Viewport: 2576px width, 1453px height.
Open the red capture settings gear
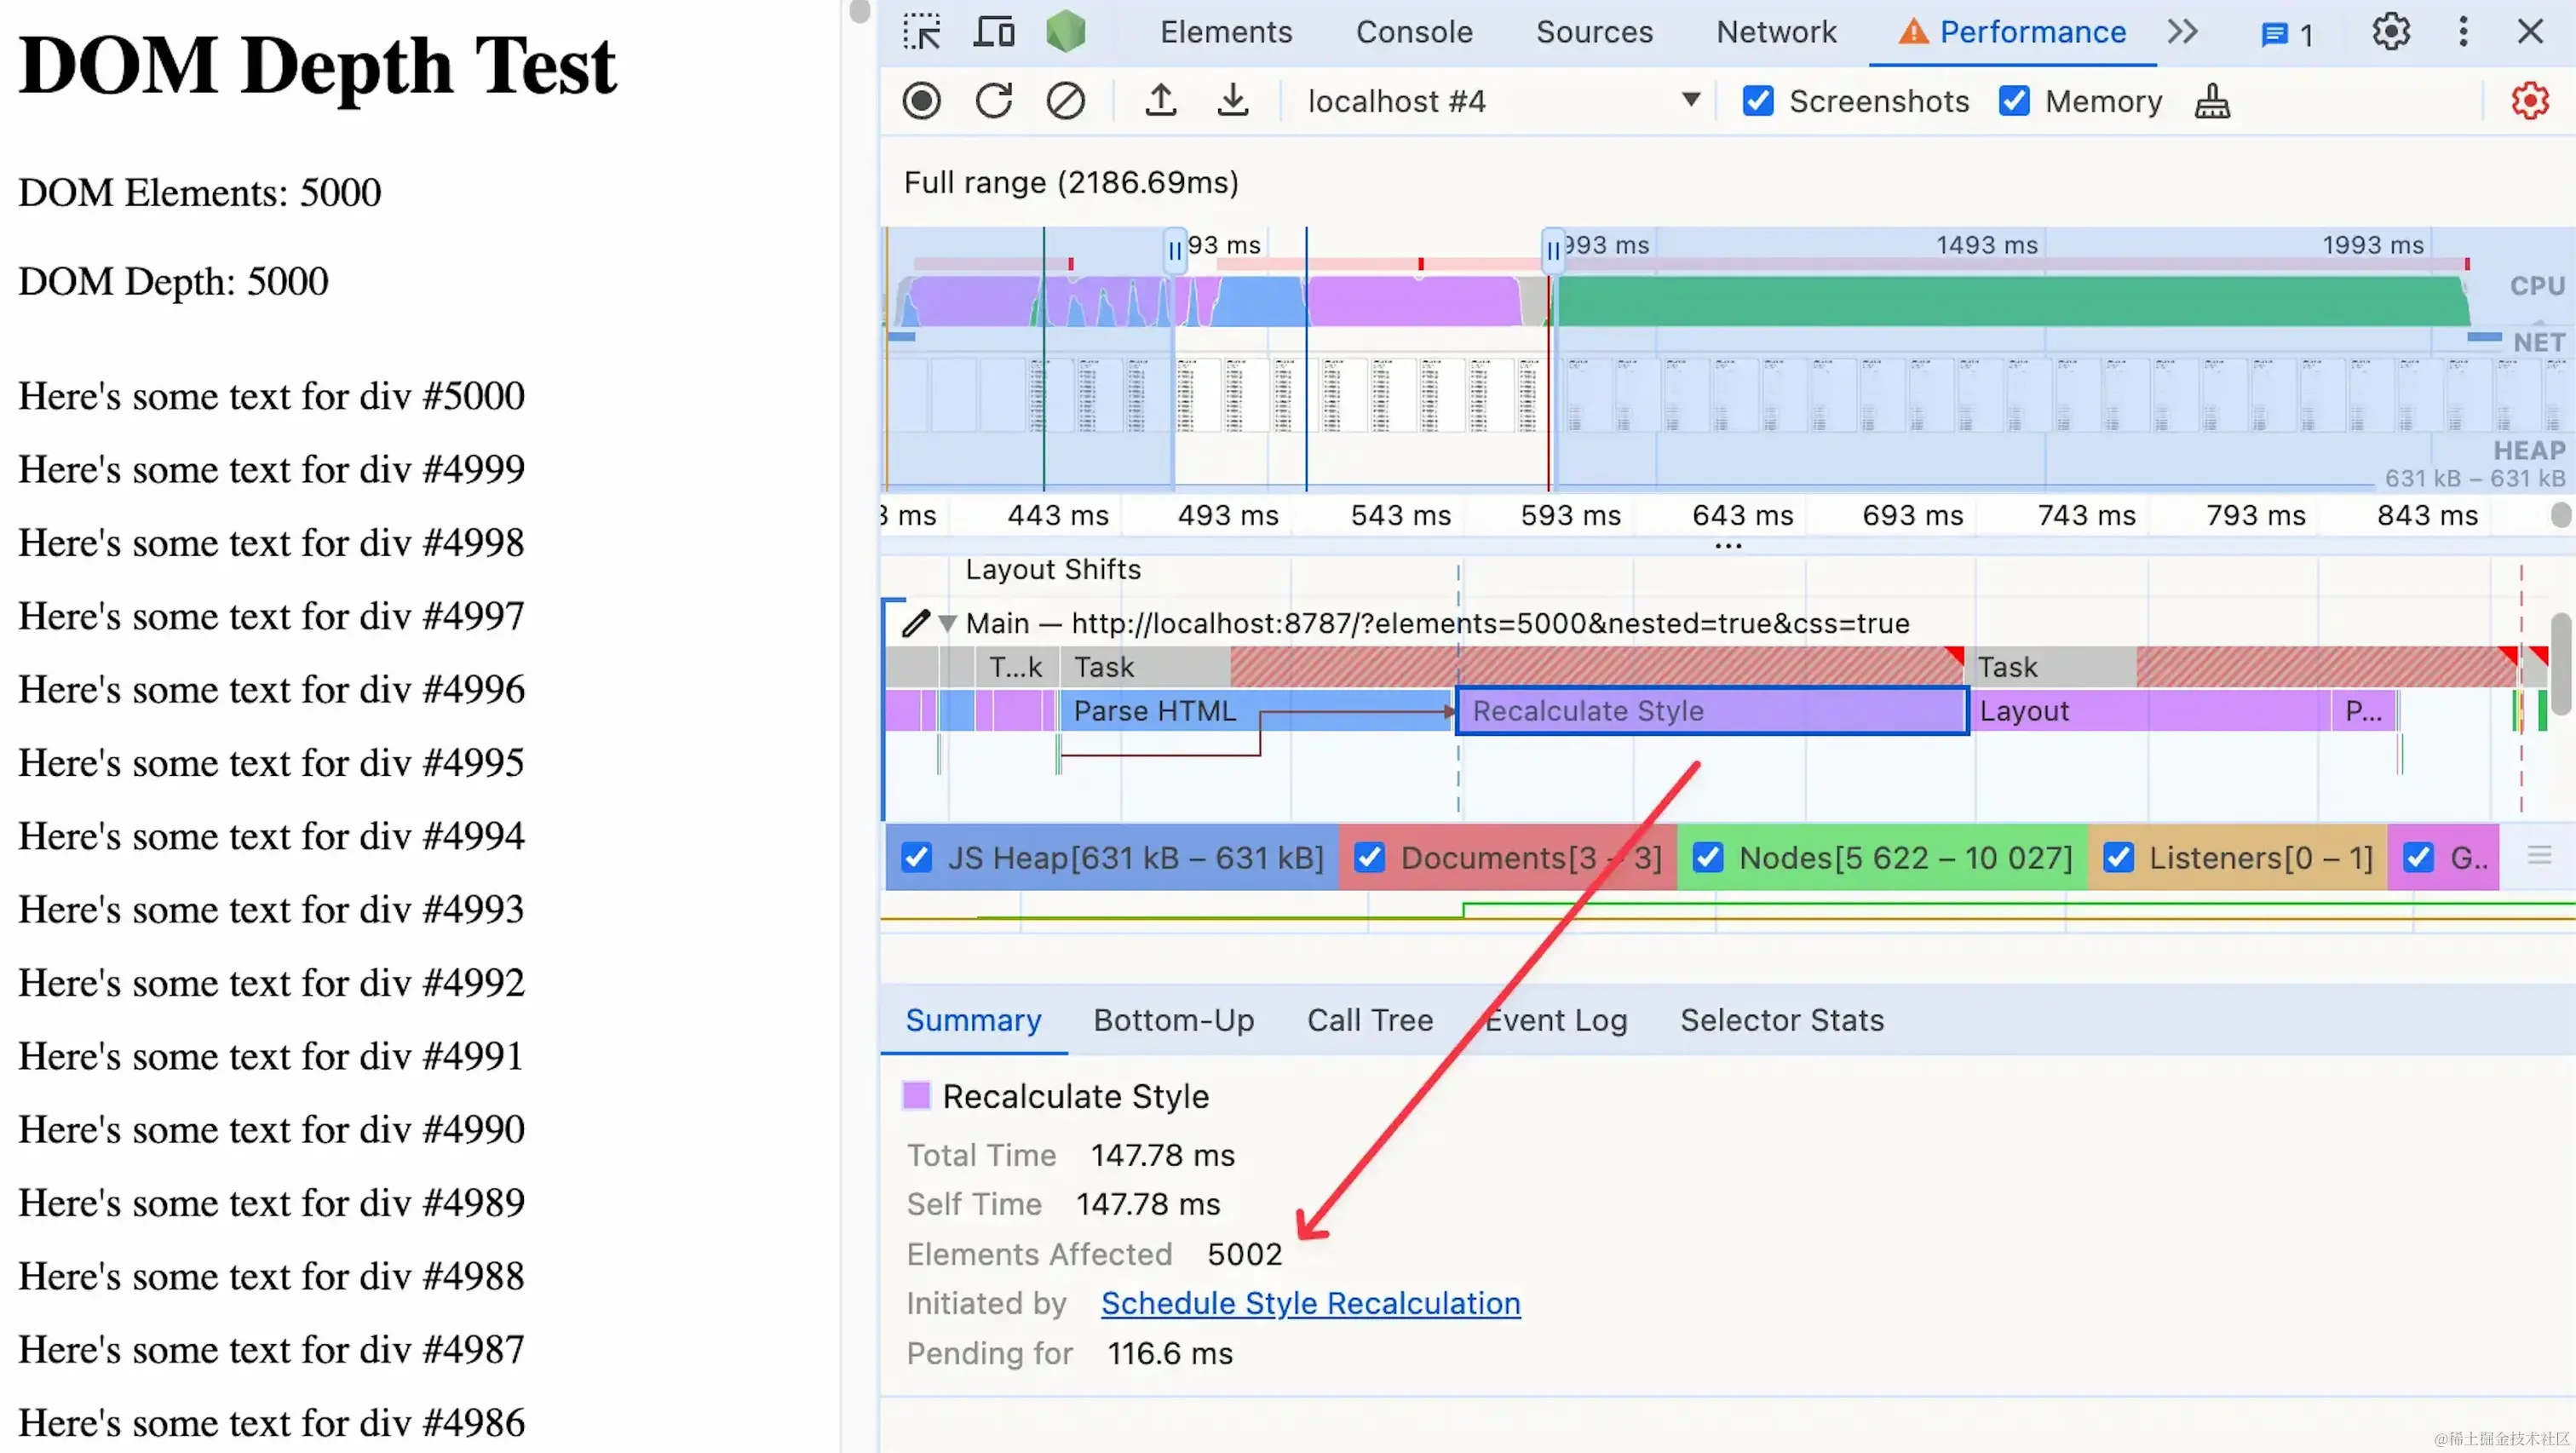[x=2529, y=101]
